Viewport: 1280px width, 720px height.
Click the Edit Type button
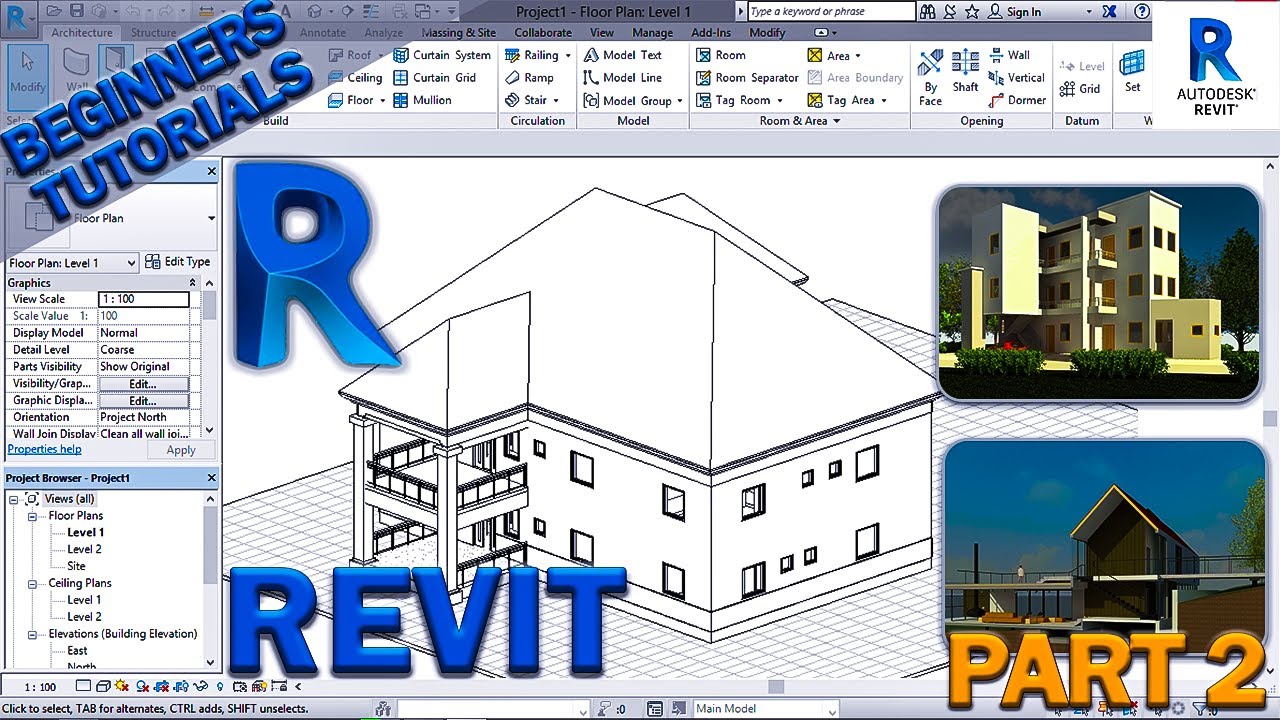178,262
